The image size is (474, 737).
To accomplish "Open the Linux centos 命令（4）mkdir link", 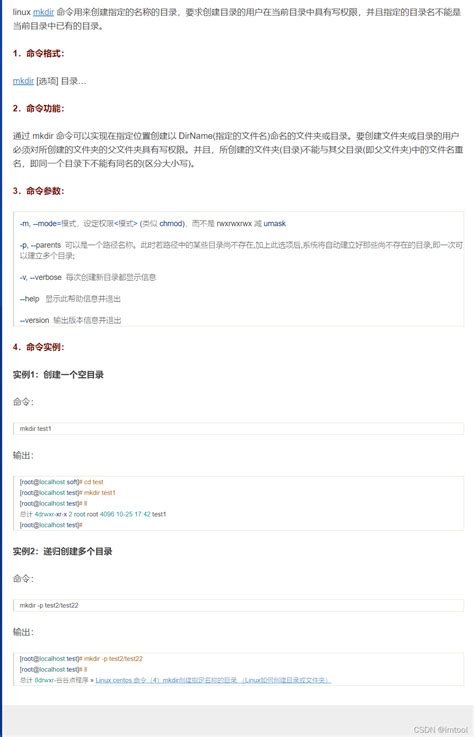I will (x=213, y=680).
